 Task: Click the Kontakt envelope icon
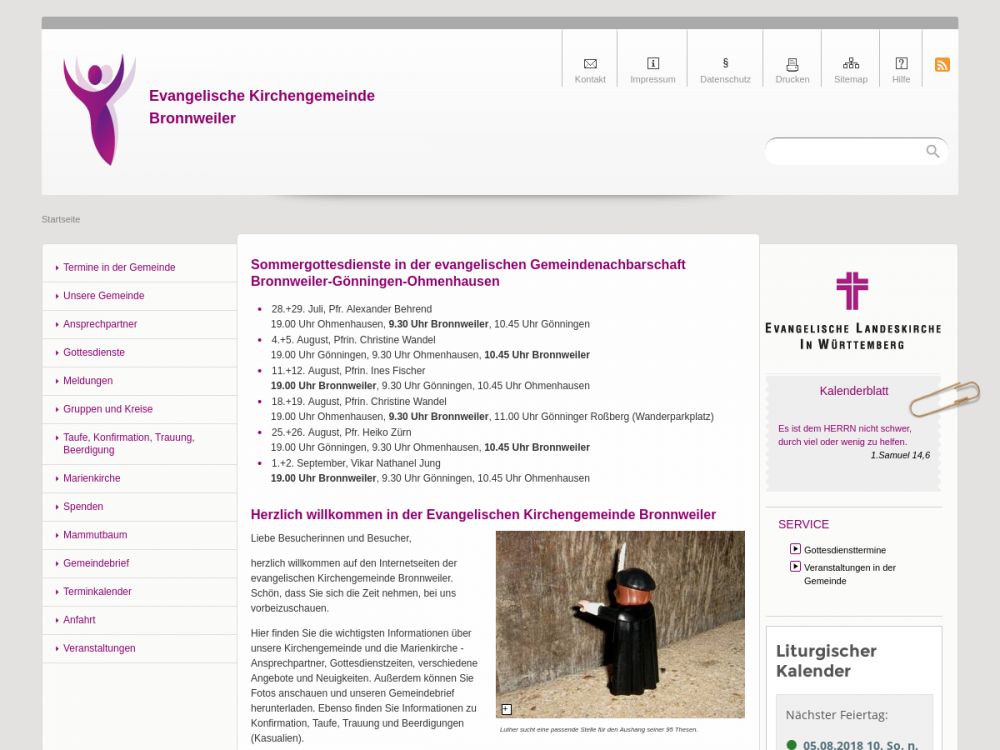(x=590, y=64)
